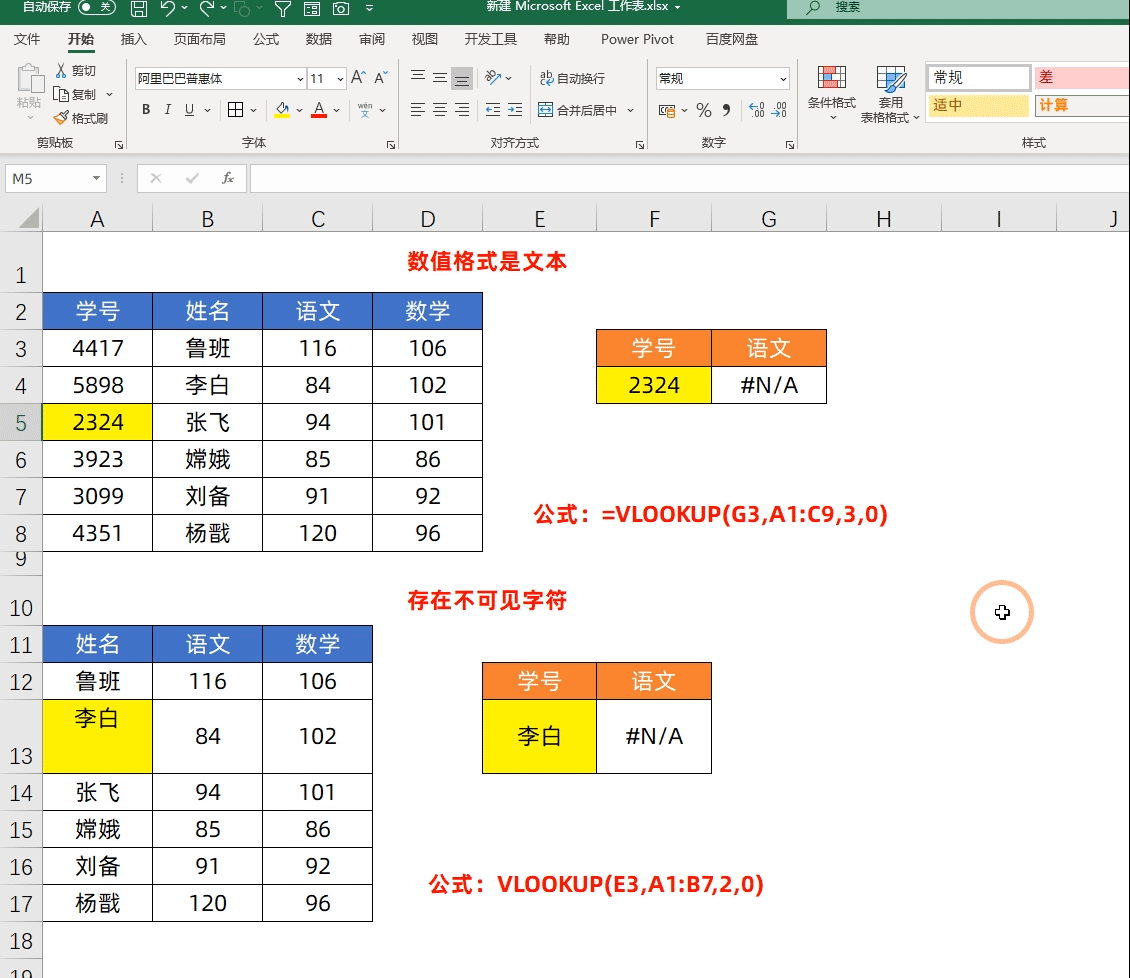This screenshot has width=1130, height=978.
Task: Expand the number format dropdown showing 常规
Action: (x=782, y=79)
